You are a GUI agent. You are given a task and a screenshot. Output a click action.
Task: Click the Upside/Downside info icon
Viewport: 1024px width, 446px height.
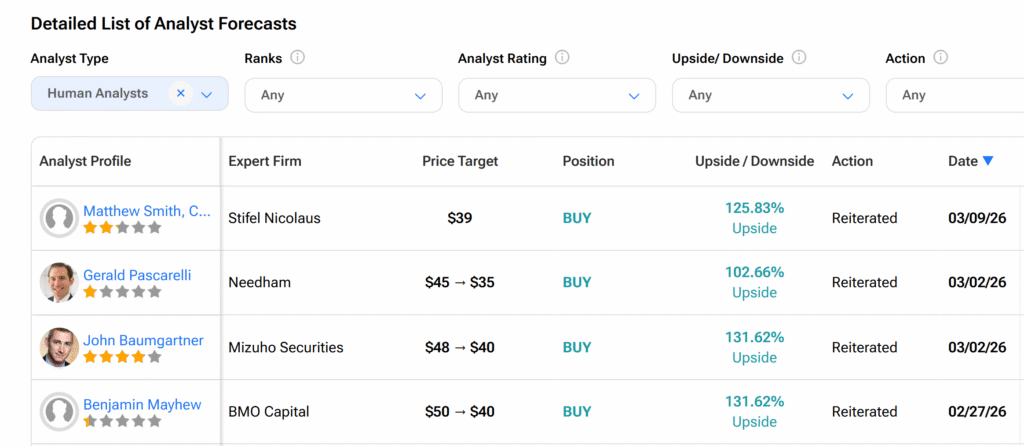click(x=799, y=58)
